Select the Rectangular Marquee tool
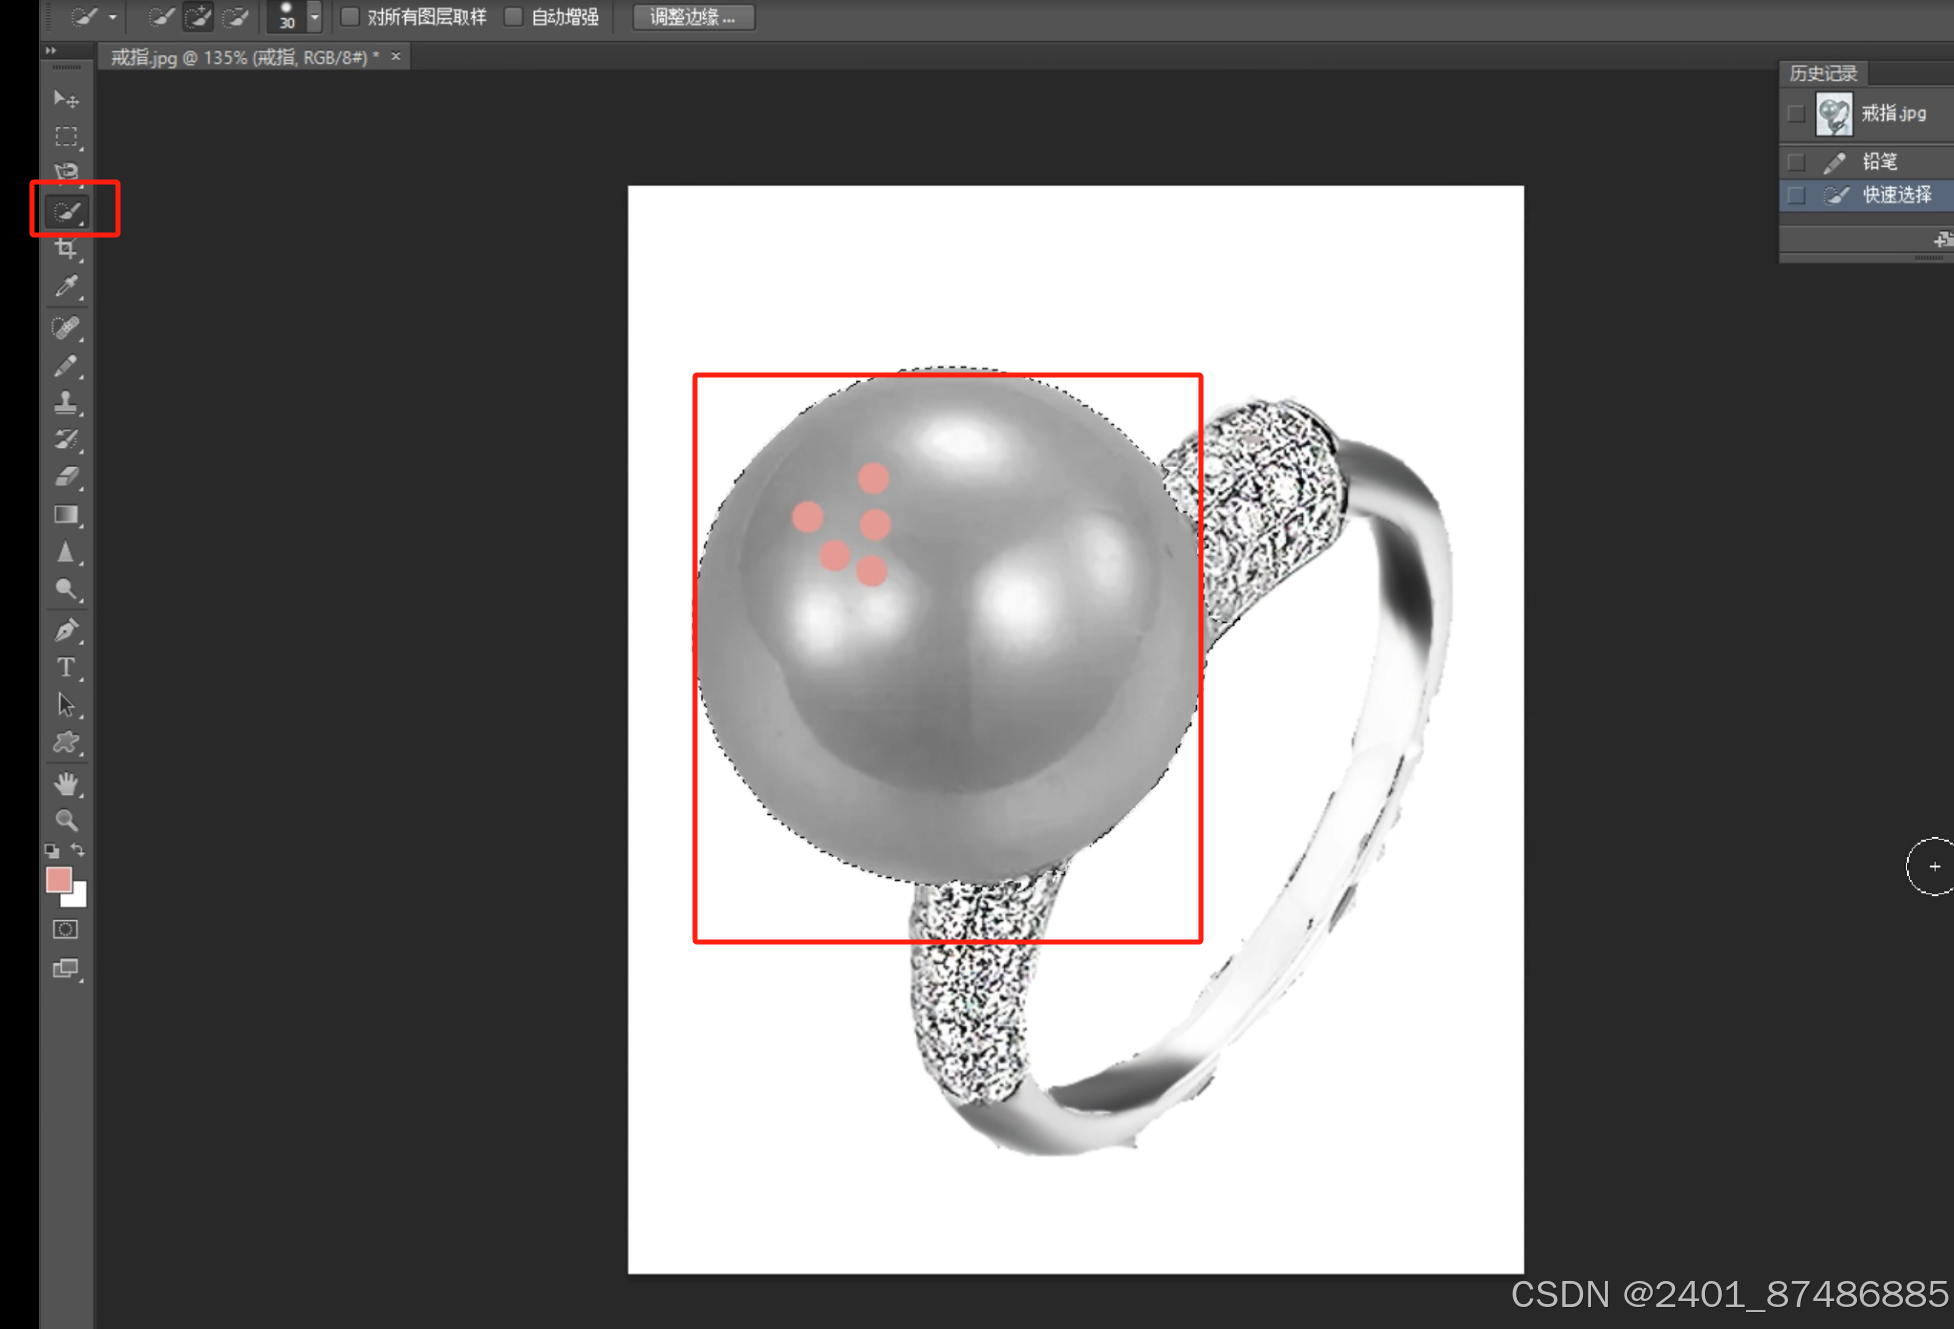This screenshot has height=1329, width=1954. pos(66,136)
